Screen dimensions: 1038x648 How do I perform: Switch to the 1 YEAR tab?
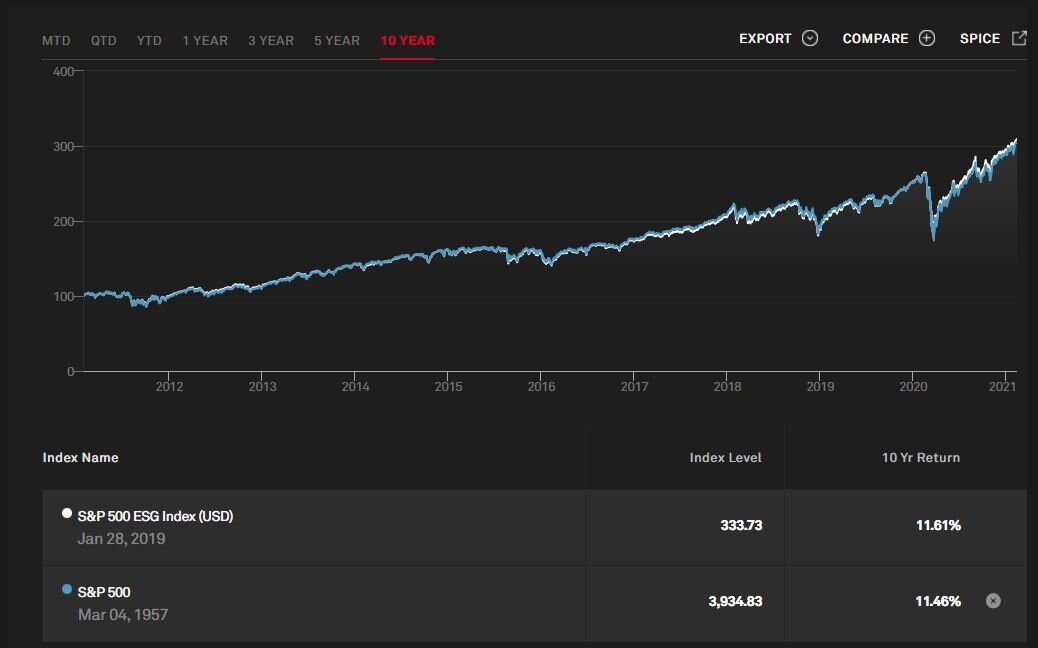coord(205,41)
